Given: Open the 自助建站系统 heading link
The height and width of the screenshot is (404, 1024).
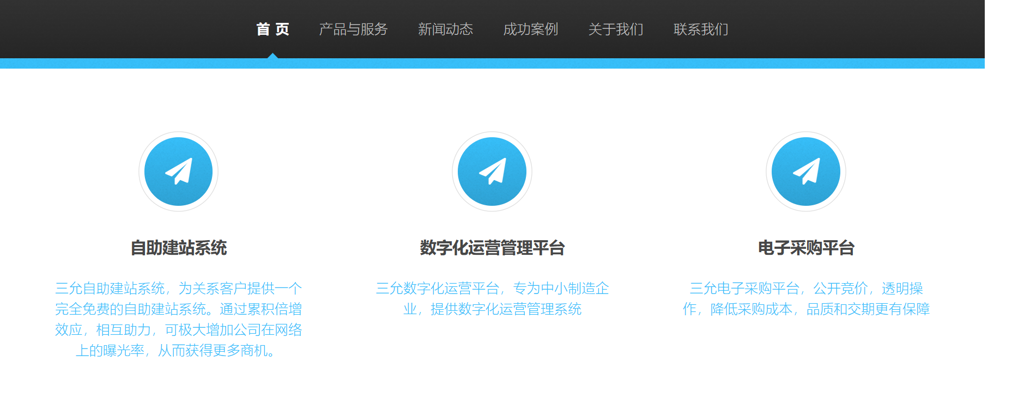Looking at the screenshot, I should click(178, 248).
